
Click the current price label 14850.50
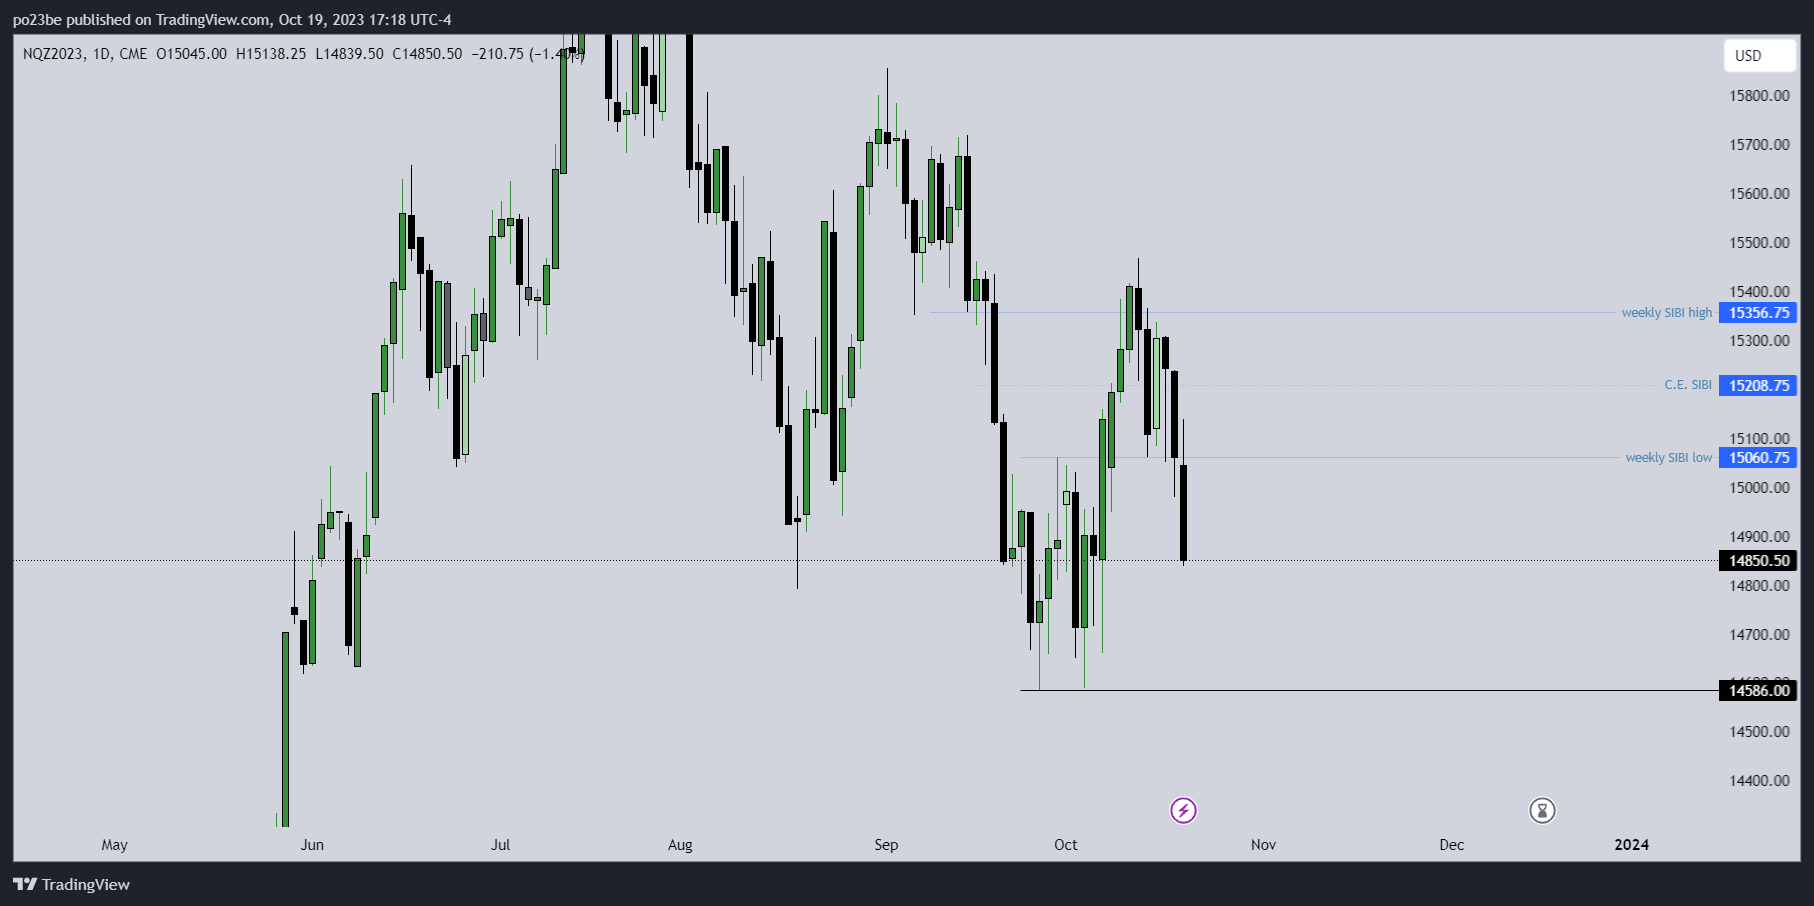1758,561
